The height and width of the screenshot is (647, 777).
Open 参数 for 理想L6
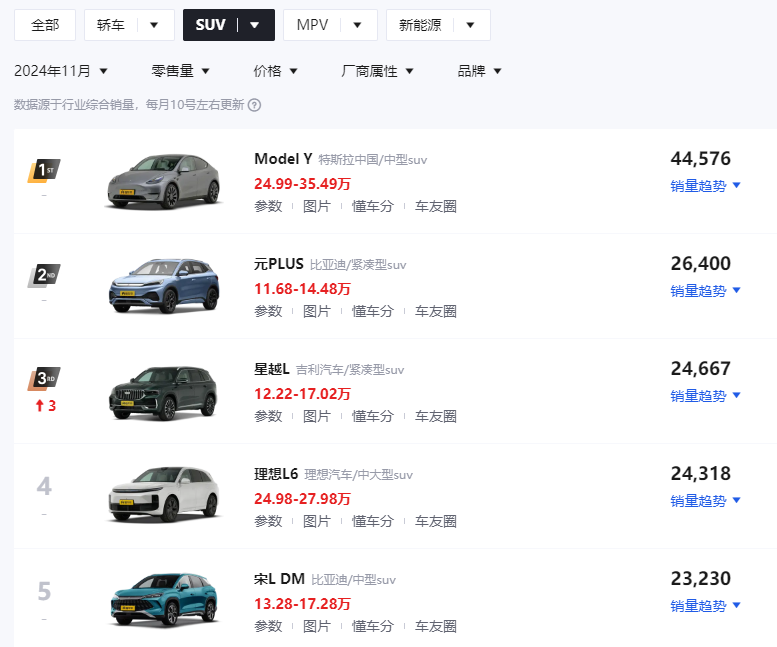268,521
